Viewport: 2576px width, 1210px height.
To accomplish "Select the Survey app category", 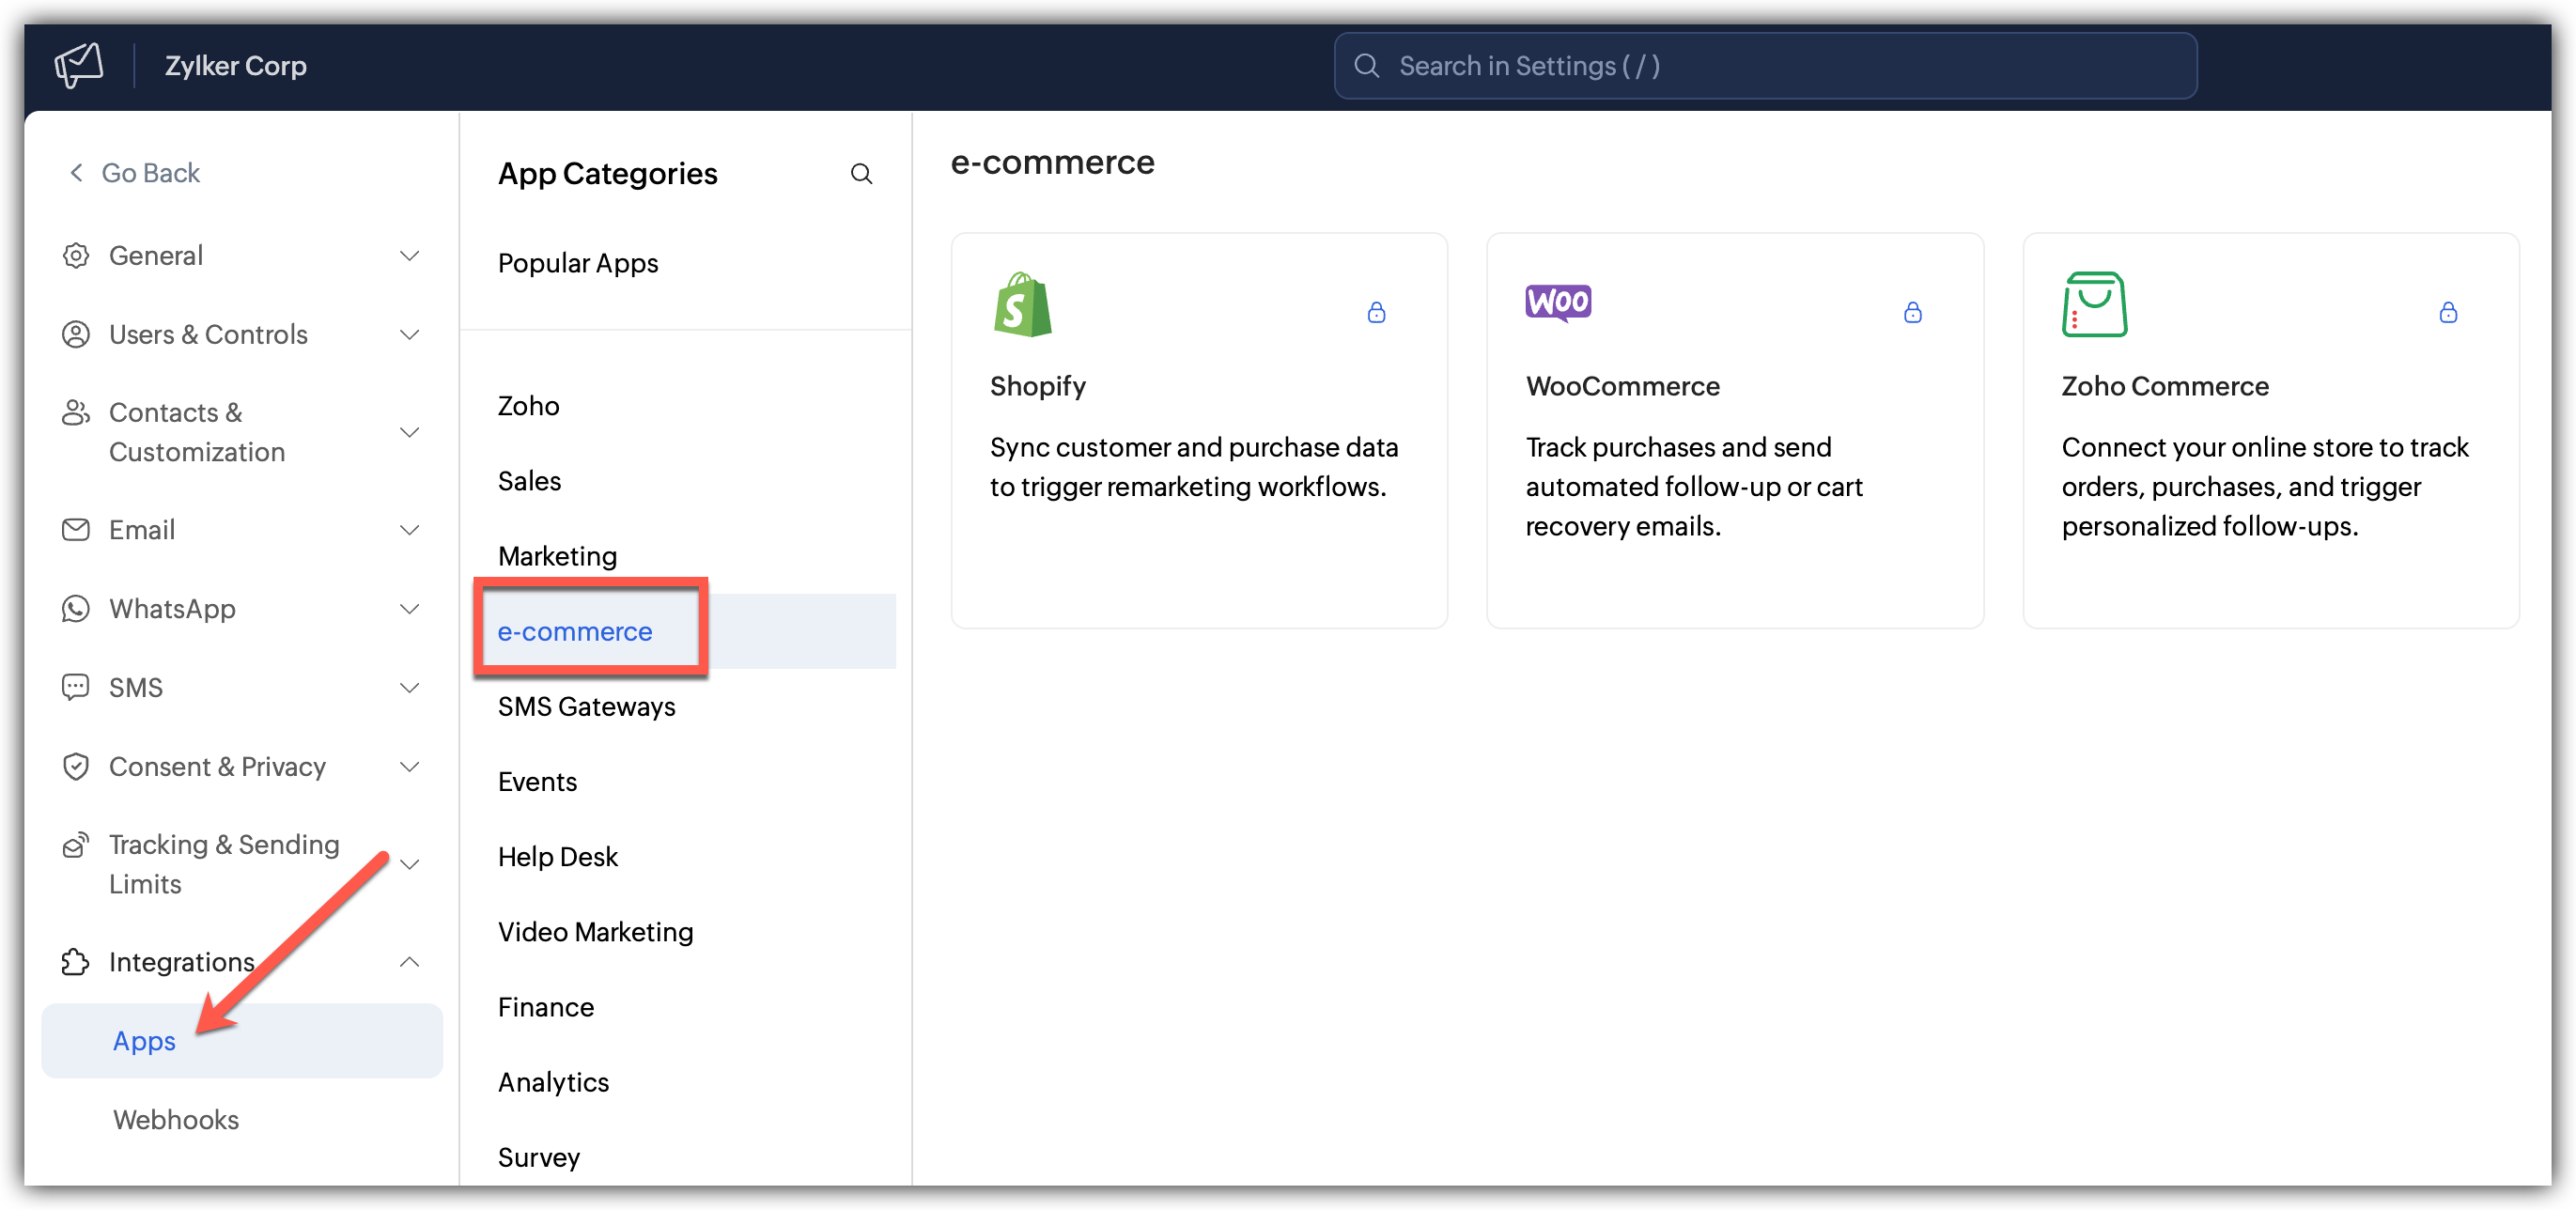I will tap(538, 1157).
